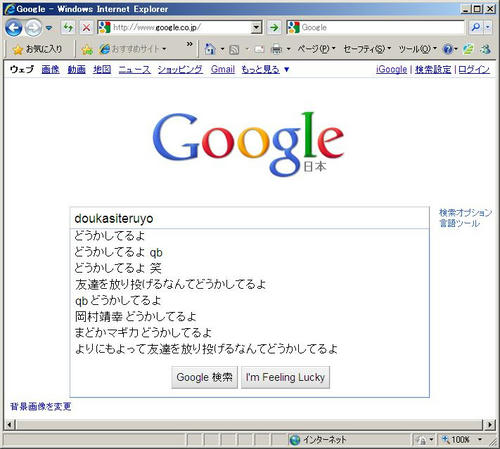The width and height of the screenshot is (500, 449).
Task: Click the horizontal scrollbar right arrow
Action: click(490, 425)
